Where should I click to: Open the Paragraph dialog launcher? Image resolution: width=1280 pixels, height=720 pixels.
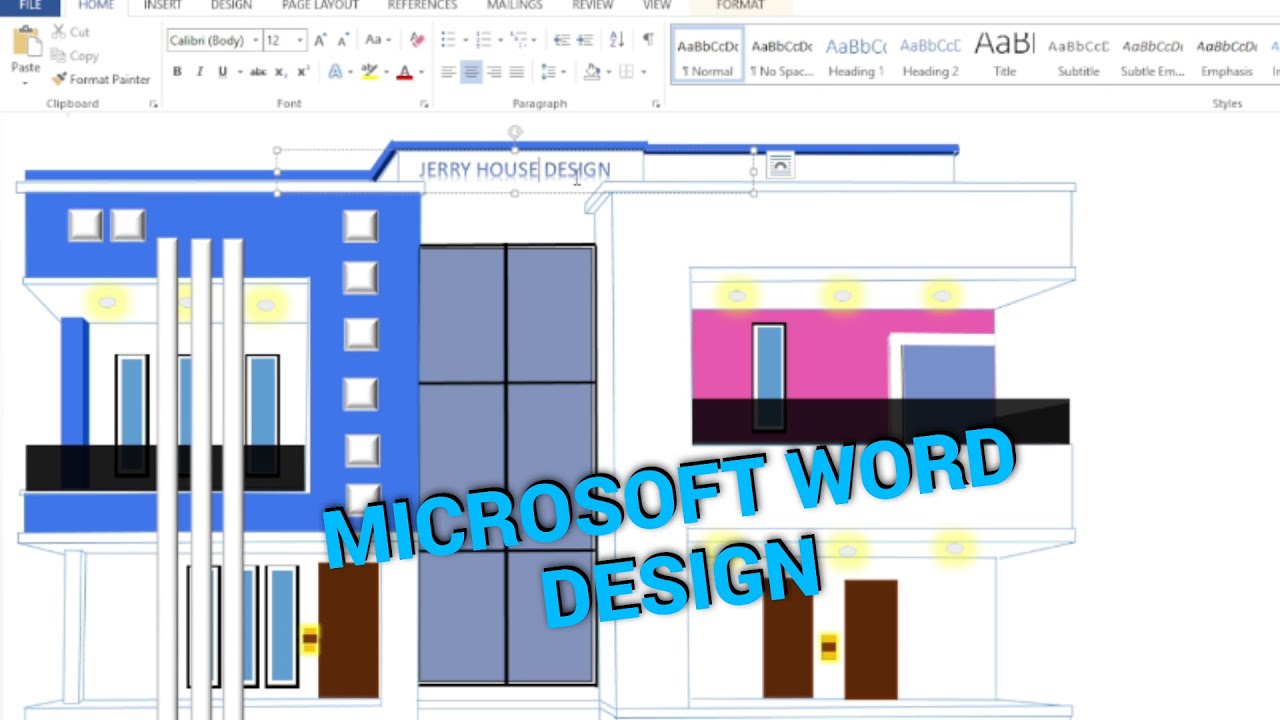point(656,104)
